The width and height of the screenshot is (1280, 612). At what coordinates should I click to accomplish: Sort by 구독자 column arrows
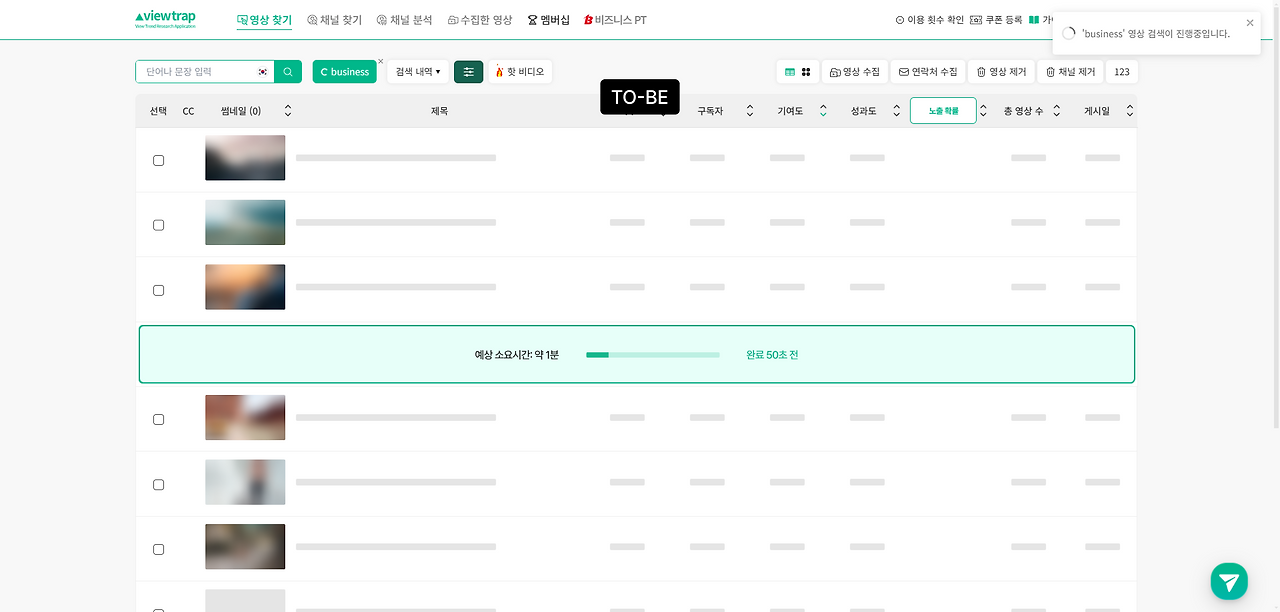pos(750,111)
